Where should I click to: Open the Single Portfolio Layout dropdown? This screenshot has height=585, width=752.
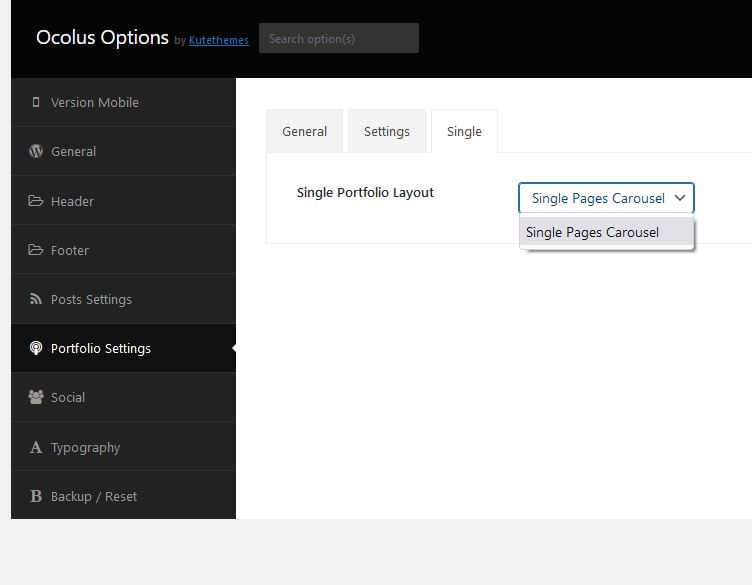[x=606, y=198]
